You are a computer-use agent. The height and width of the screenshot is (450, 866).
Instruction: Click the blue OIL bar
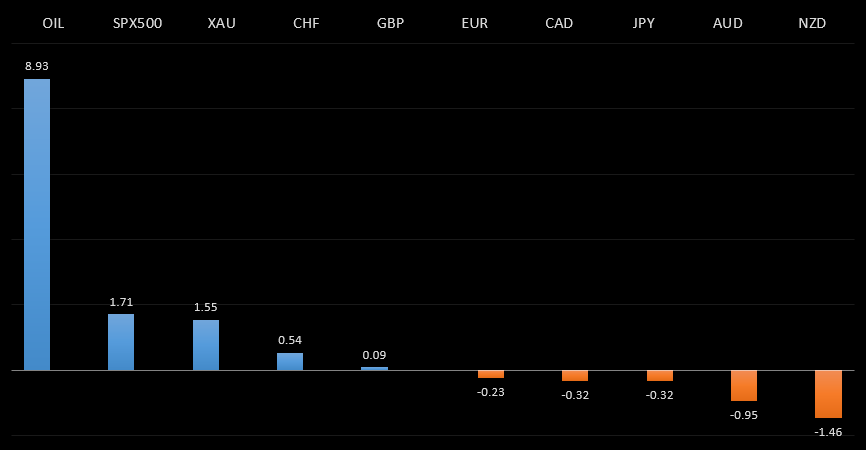point(37,225)
